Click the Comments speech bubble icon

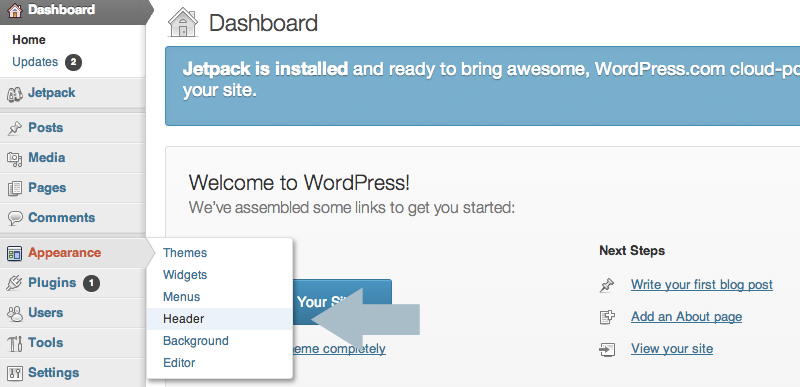coord(15,219)
